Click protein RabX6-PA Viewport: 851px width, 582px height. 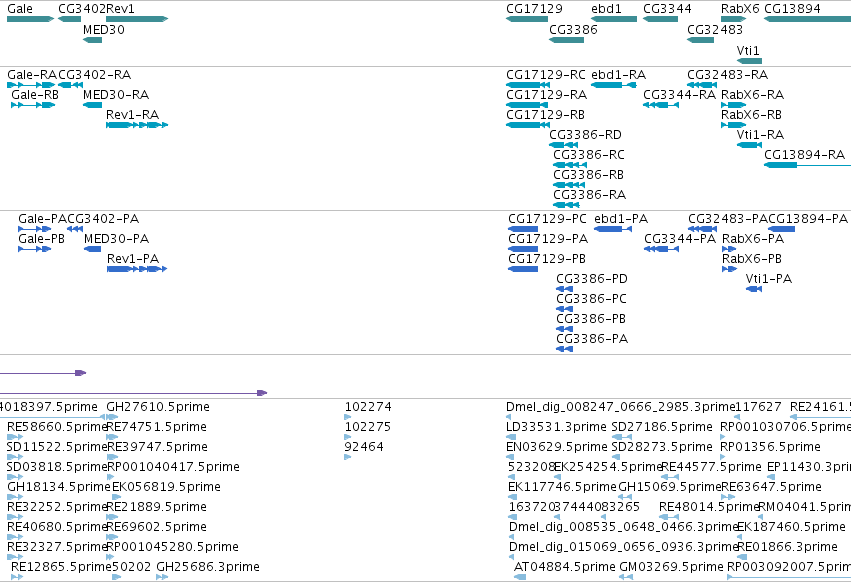pos(729,249)
